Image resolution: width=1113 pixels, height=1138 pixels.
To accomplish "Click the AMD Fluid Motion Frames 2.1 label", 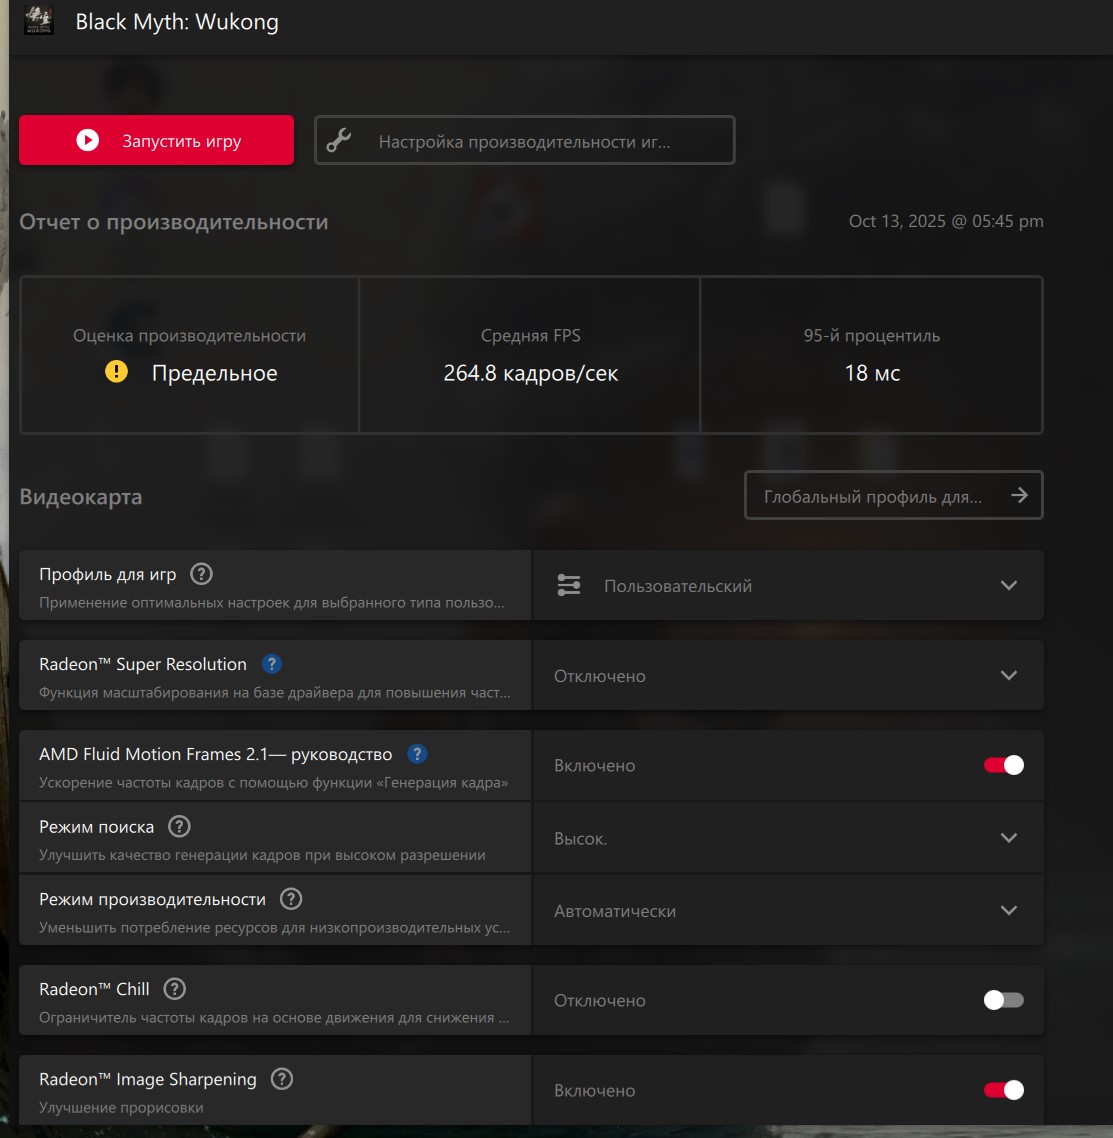I will point(215,754).
